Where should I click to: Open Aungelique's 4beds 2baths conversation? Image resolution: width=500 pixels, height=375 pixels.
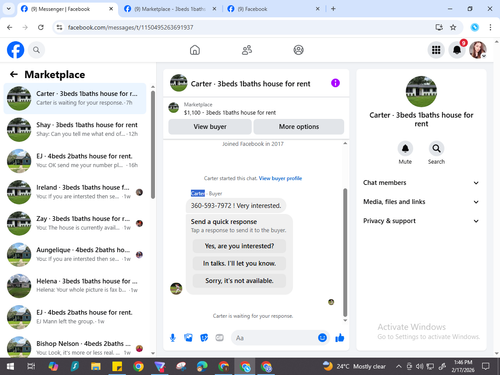coord(75,254)
